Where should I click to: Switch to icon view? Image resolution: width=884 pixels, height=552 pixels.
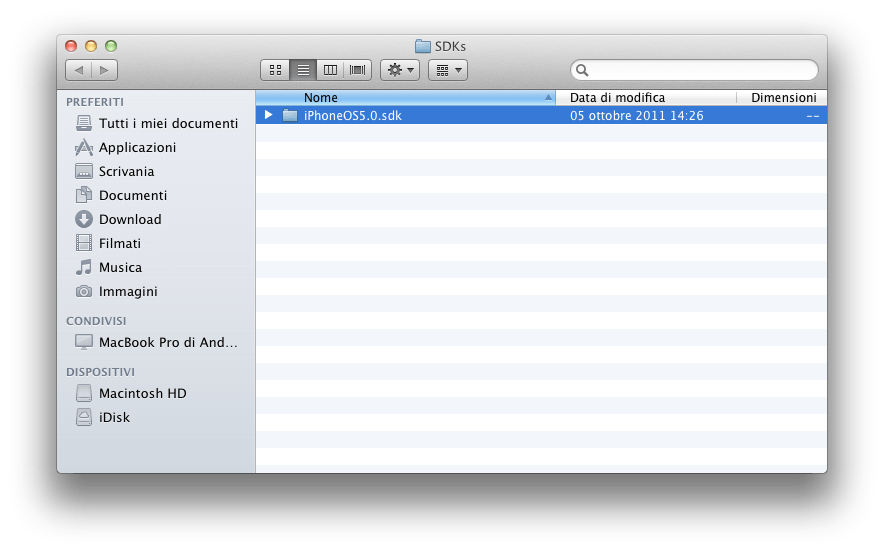[275, 70]
